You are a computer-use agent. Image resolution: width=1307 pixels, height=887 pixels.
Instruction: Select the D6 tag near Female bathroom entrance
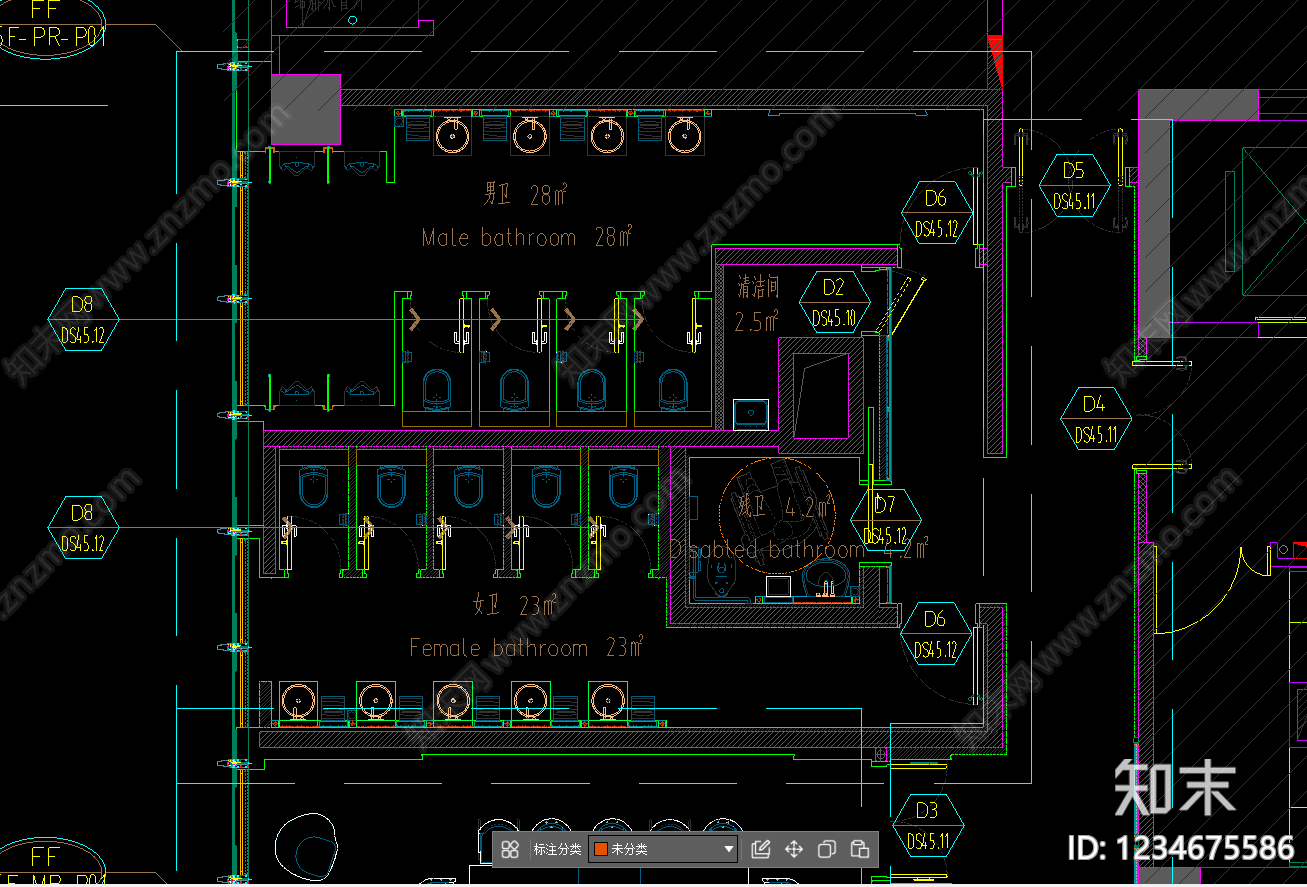[x=935, y=634]
